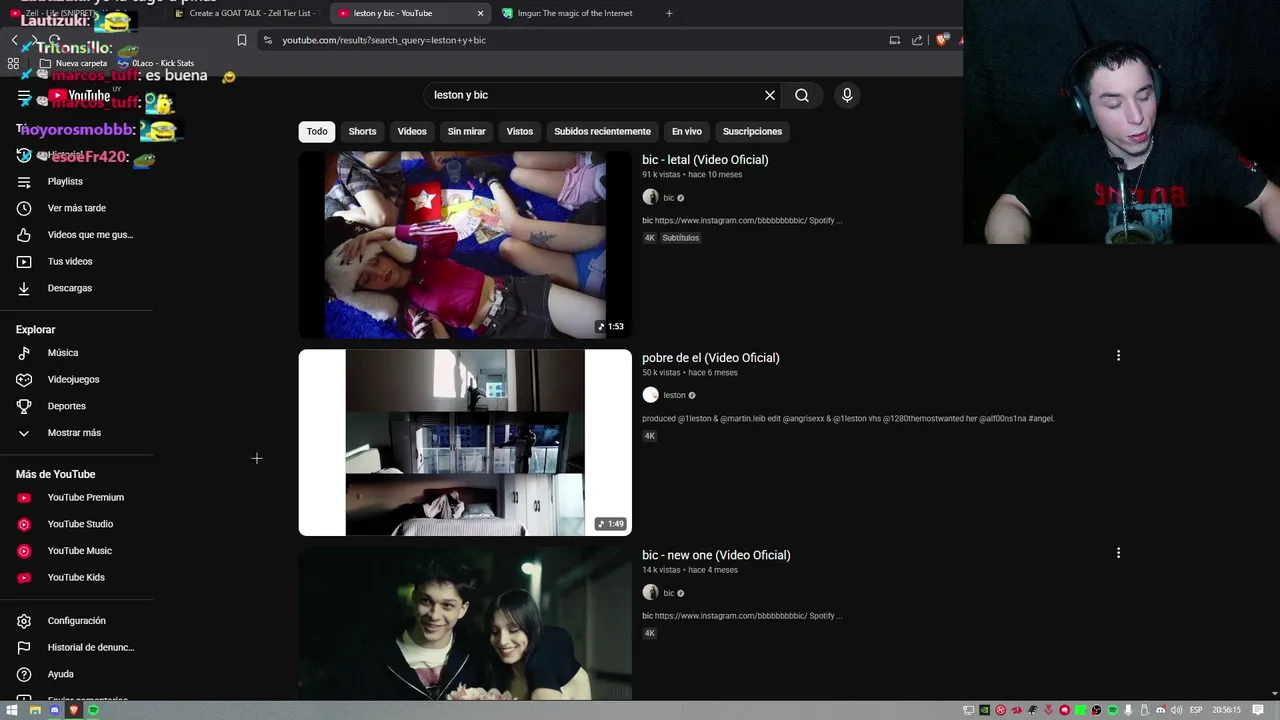The image size is (1280, 720).
Task: Open a new browser tab with plus
Action: [669, 13]
